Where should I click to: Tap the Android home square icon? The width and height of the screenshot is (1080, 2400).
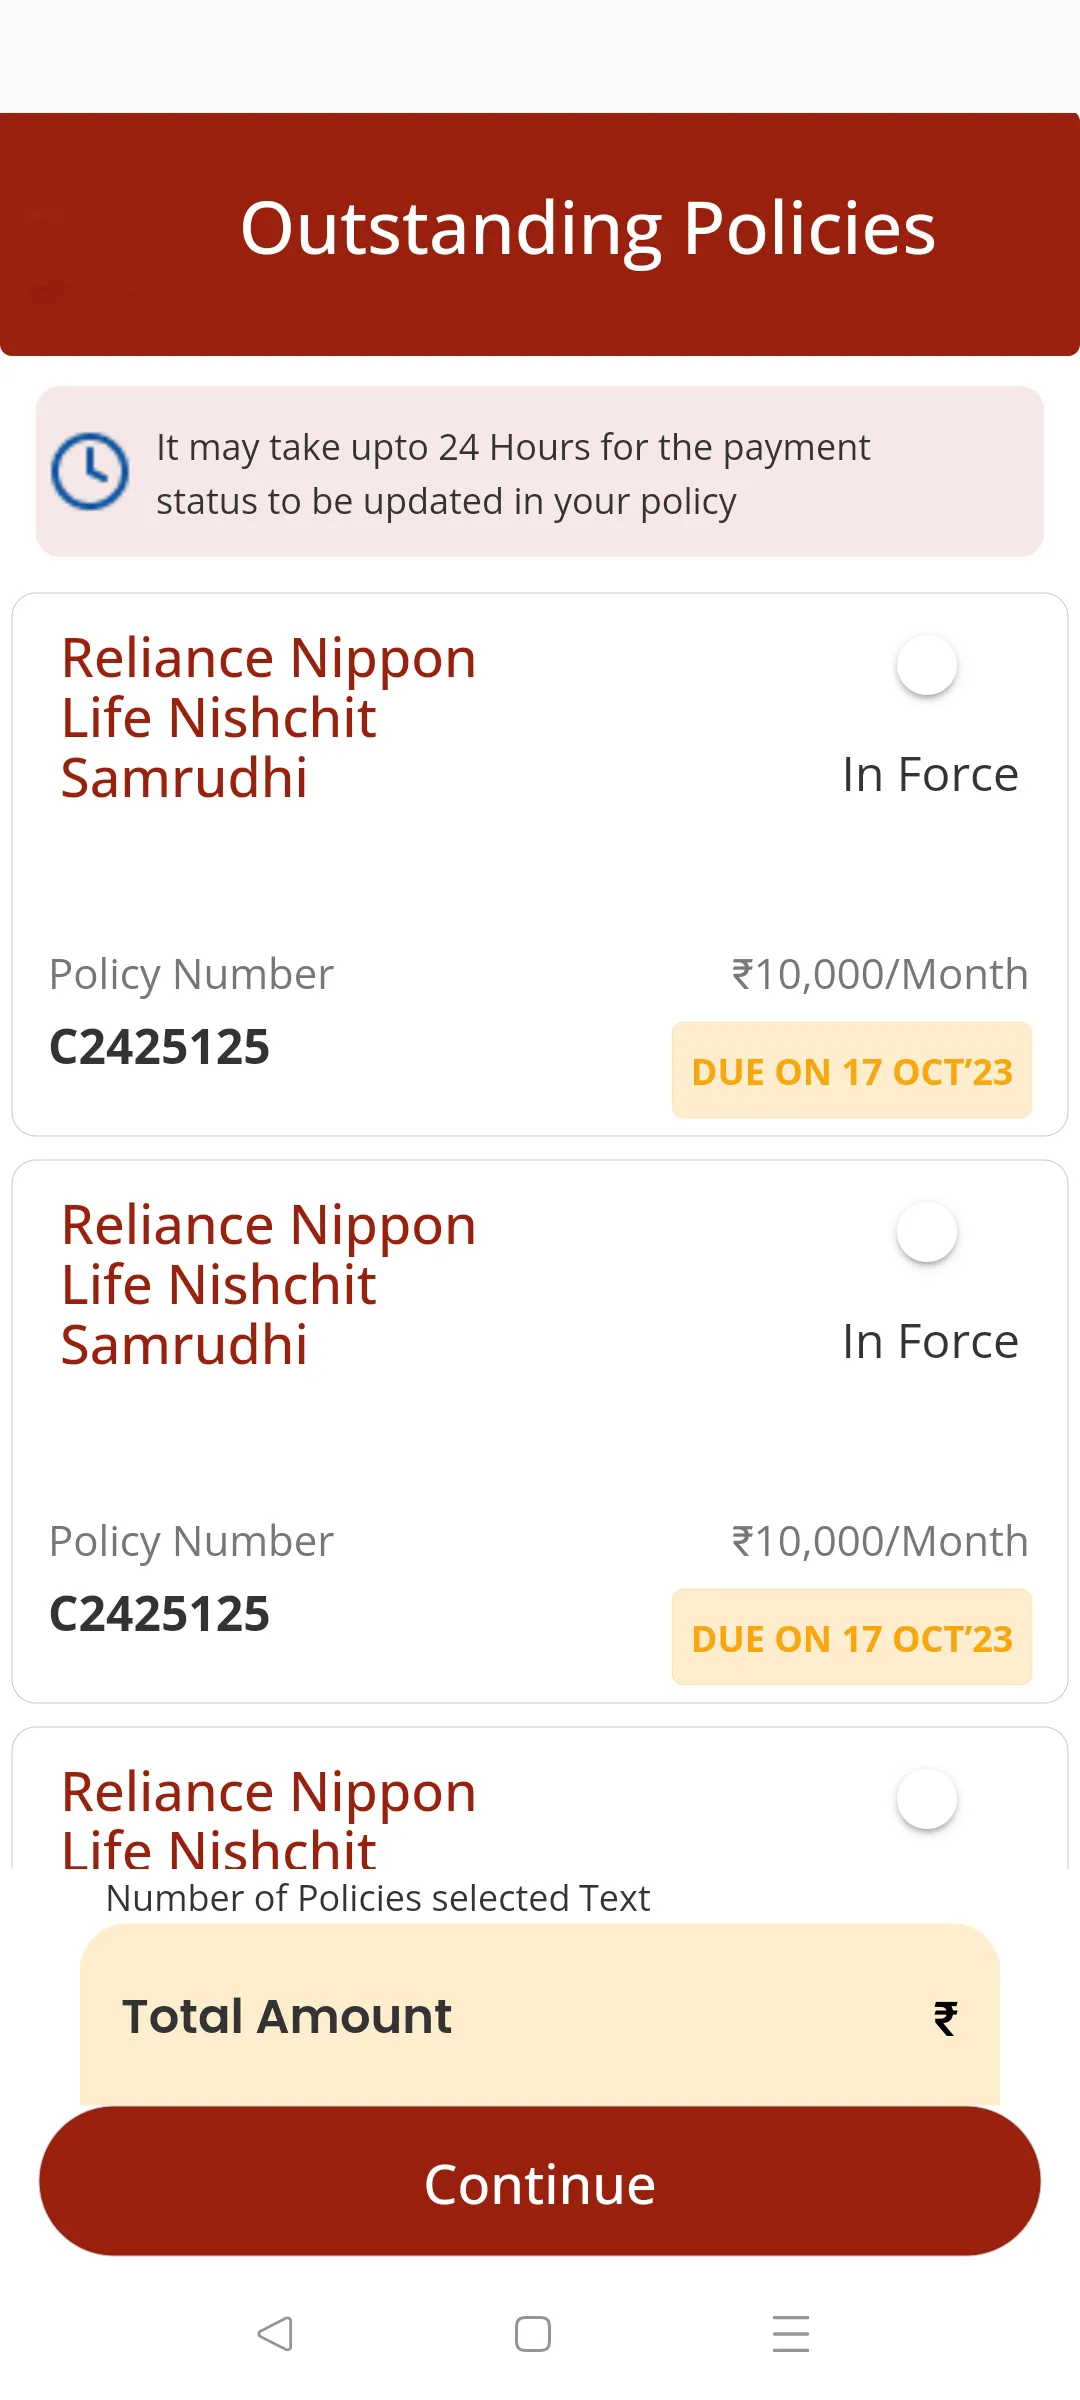coord(533,2334)
